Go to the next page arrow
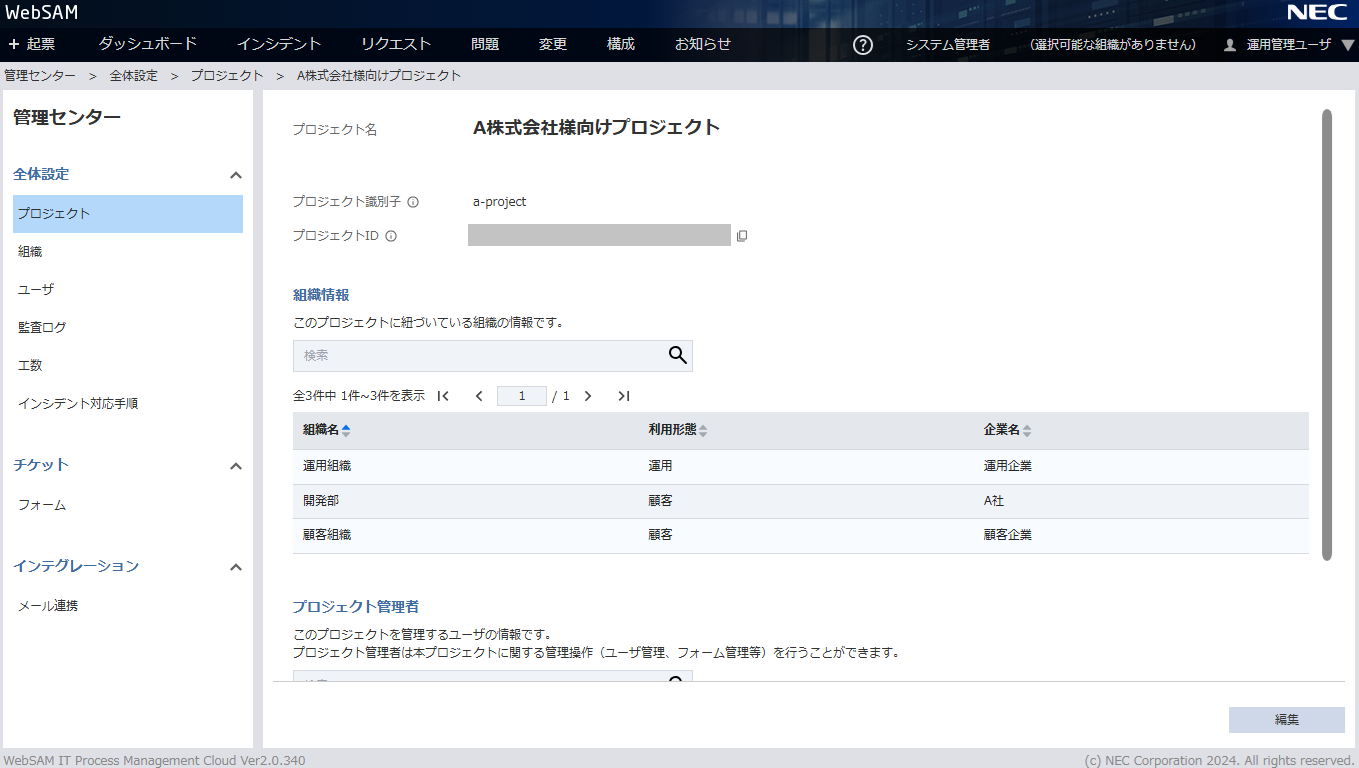Viewport: 1359px width, 768px height. click(588, 396)
